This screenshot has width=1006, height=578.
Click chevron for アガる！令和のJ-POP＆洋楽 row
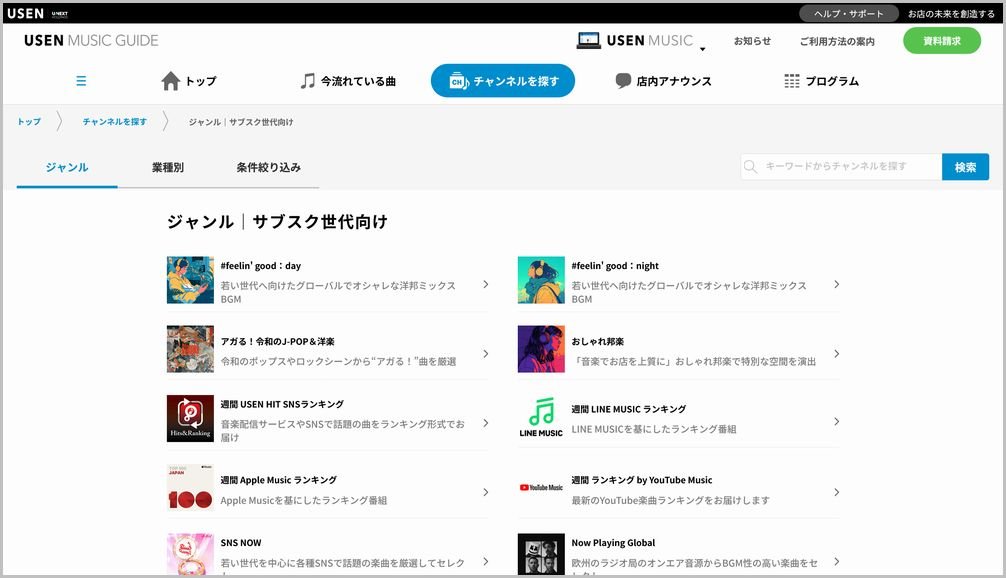[486, 353]
